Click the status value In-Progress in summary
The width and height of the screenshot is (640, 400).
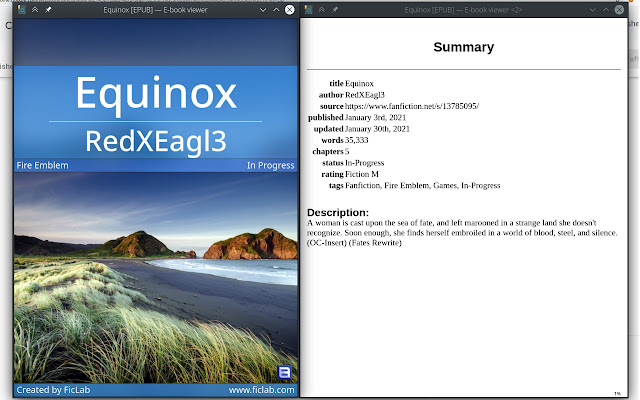[364, 163]
